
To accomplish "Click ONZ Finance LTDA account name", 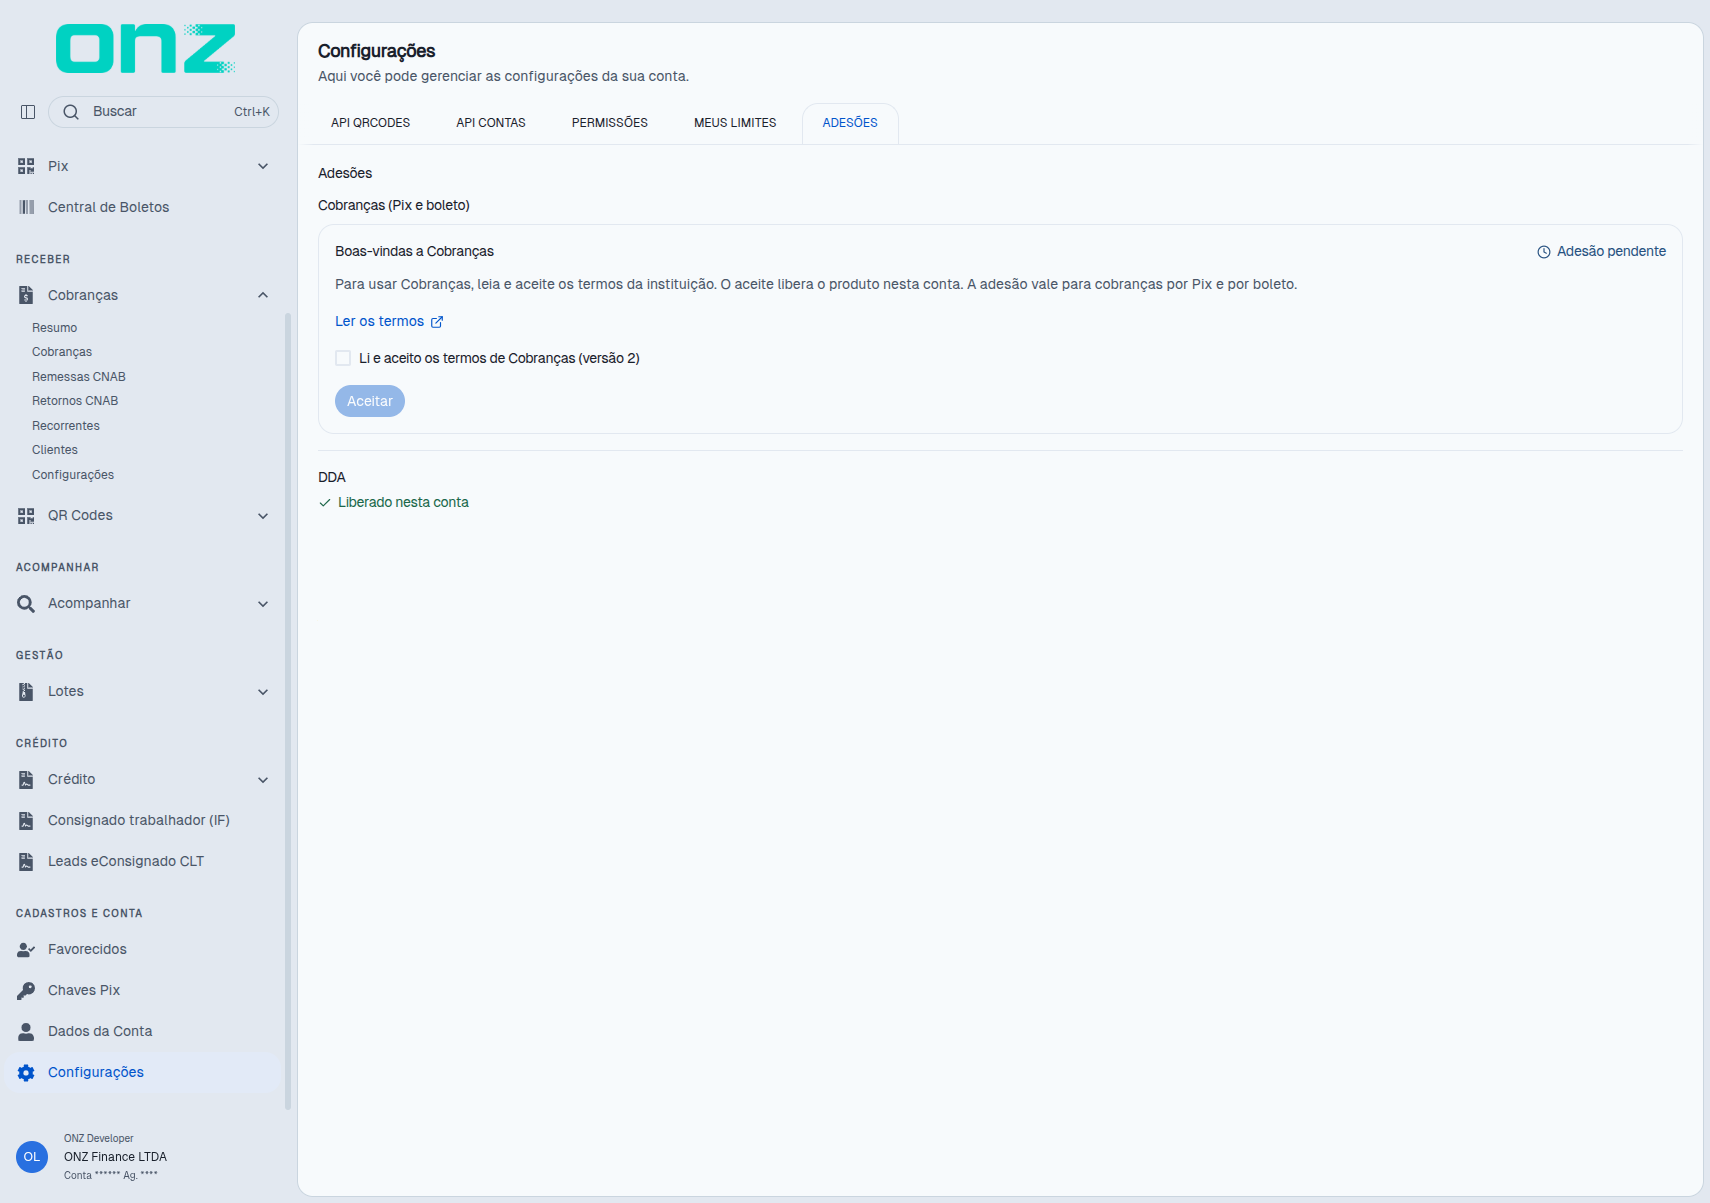I will pos(115,1157).
